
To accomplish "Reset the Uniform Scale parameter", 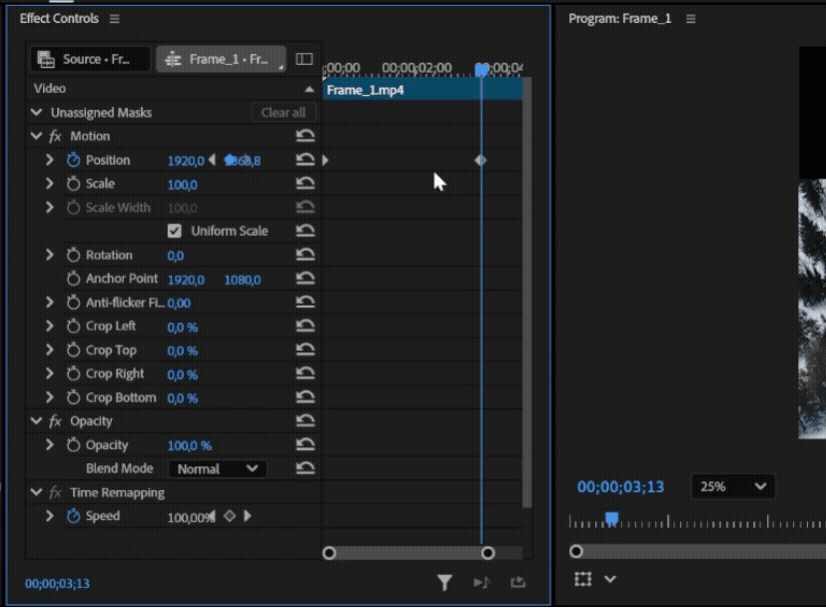I will [305, 231].
